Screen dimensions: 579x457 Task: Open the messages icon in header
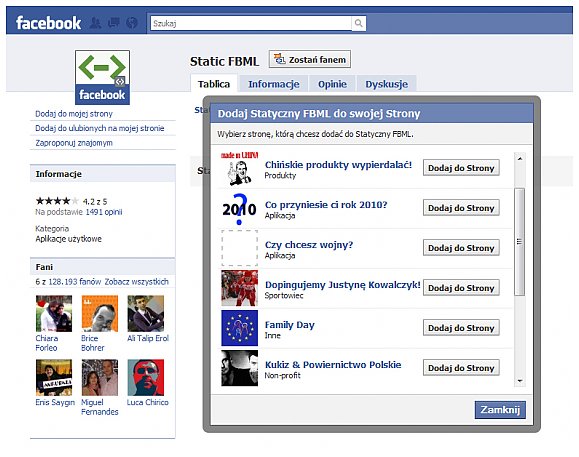(x=114, y=23)
